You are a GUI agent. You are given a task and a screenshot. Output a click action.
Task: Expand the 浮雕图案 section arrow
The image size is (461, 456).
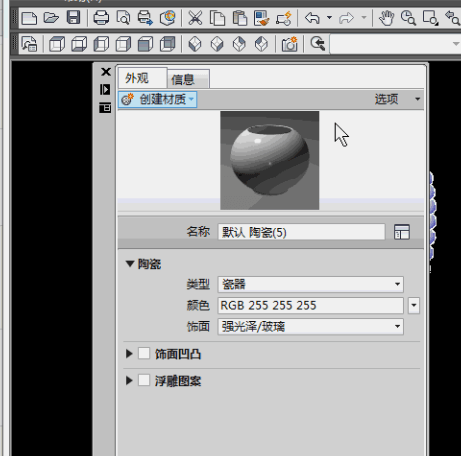coord(129,380)
